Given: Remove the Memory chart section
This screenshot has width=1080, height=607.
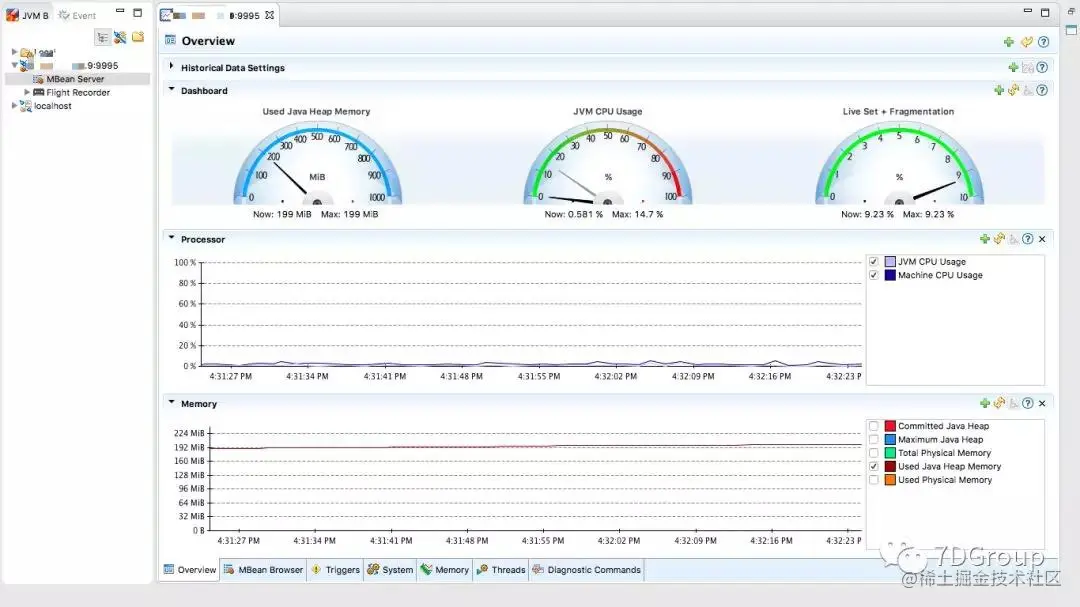Looking at the screenshot, I should pyautogui.click(x=1042, y=404).
